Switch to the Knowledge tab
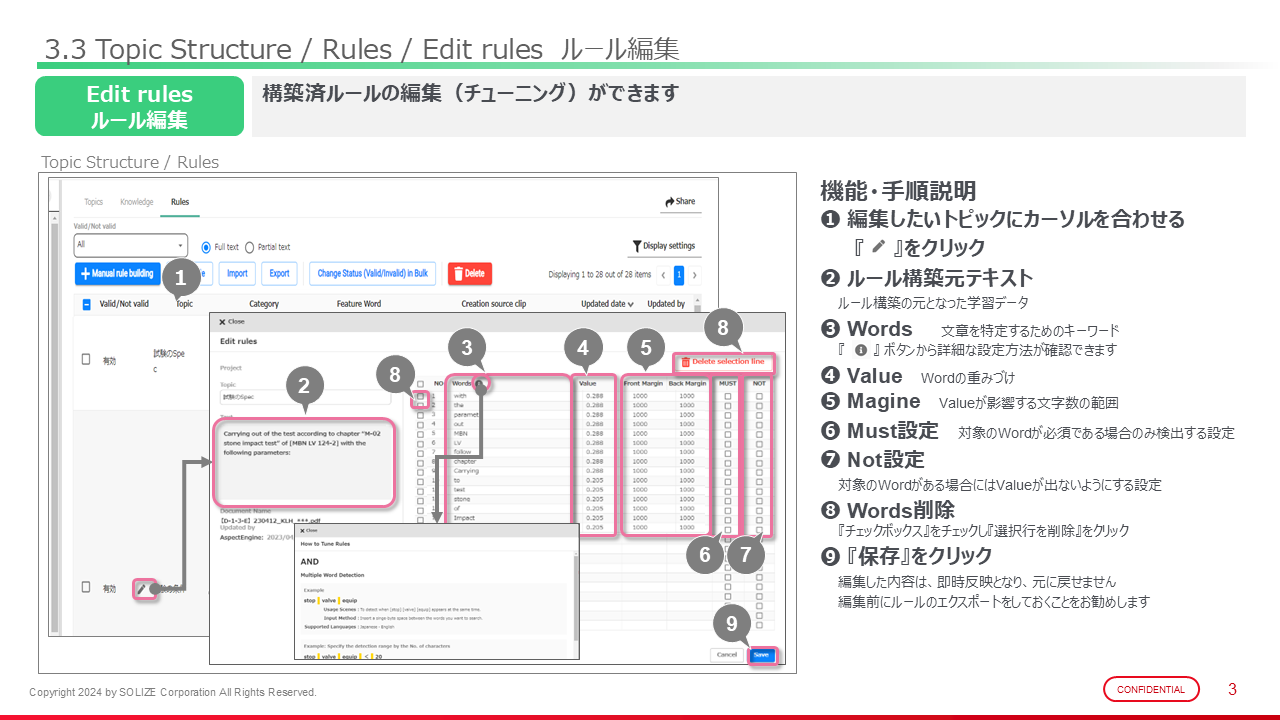Viewport: 1280px width, 720px height. tap(137, 202)
